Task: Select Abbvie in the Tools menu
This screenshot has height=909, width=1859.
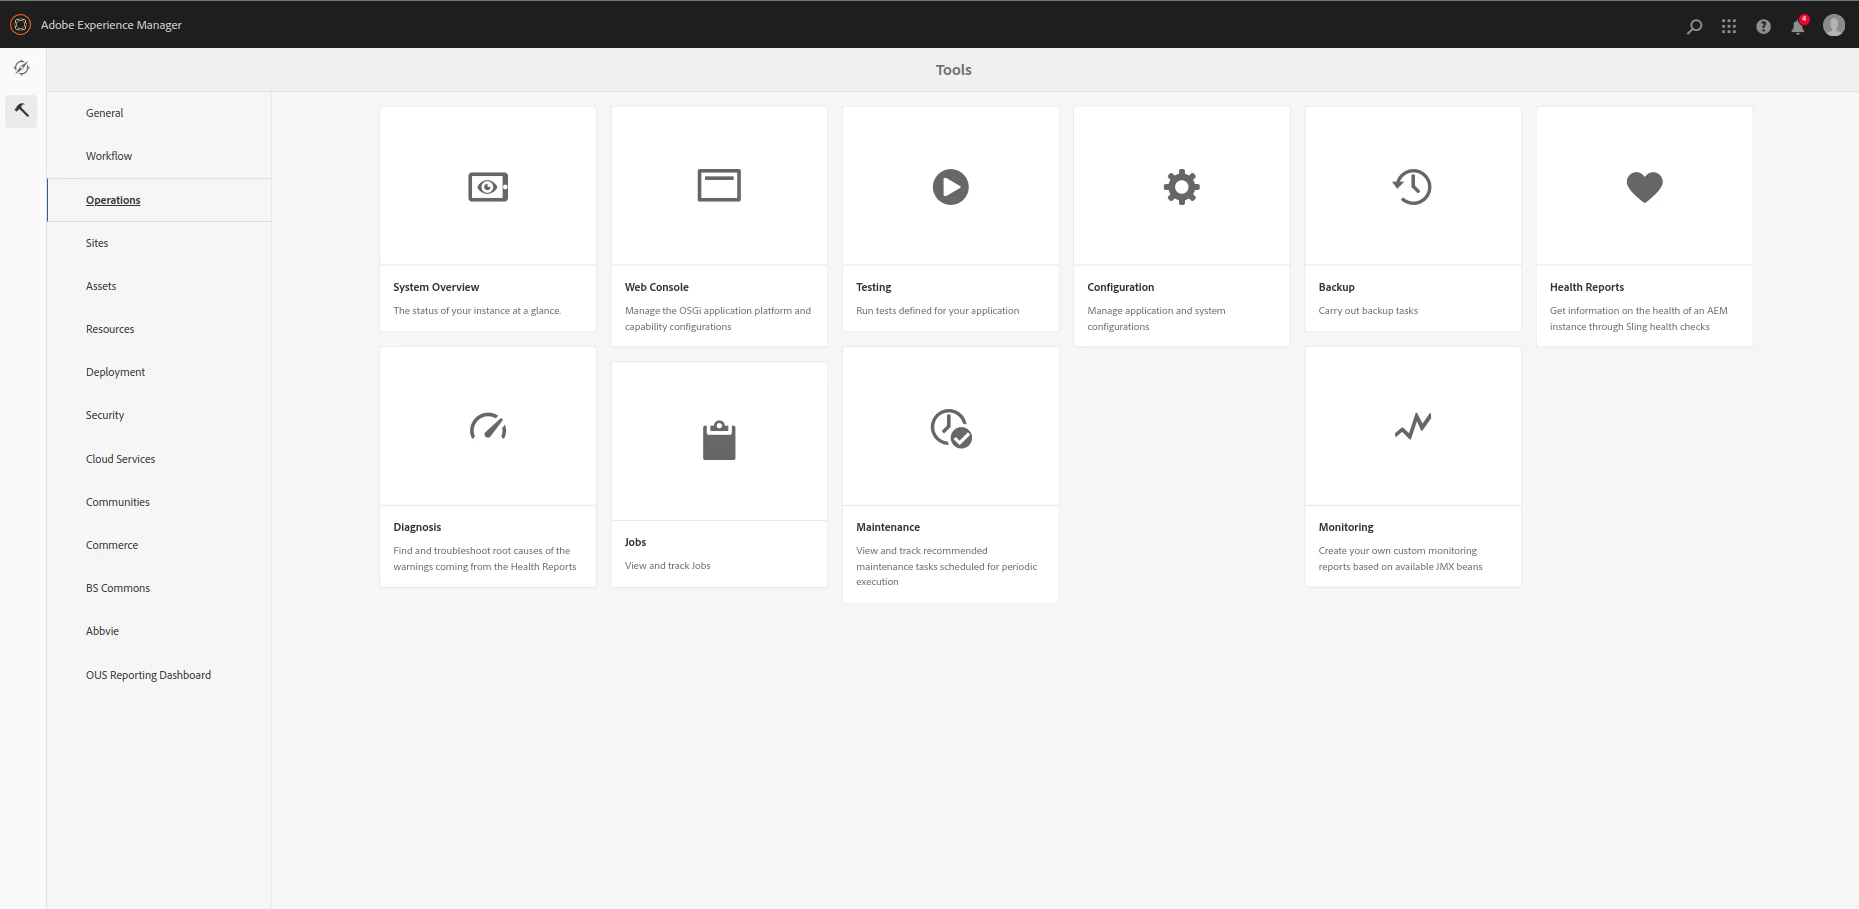Action: (x=102, y=631)
